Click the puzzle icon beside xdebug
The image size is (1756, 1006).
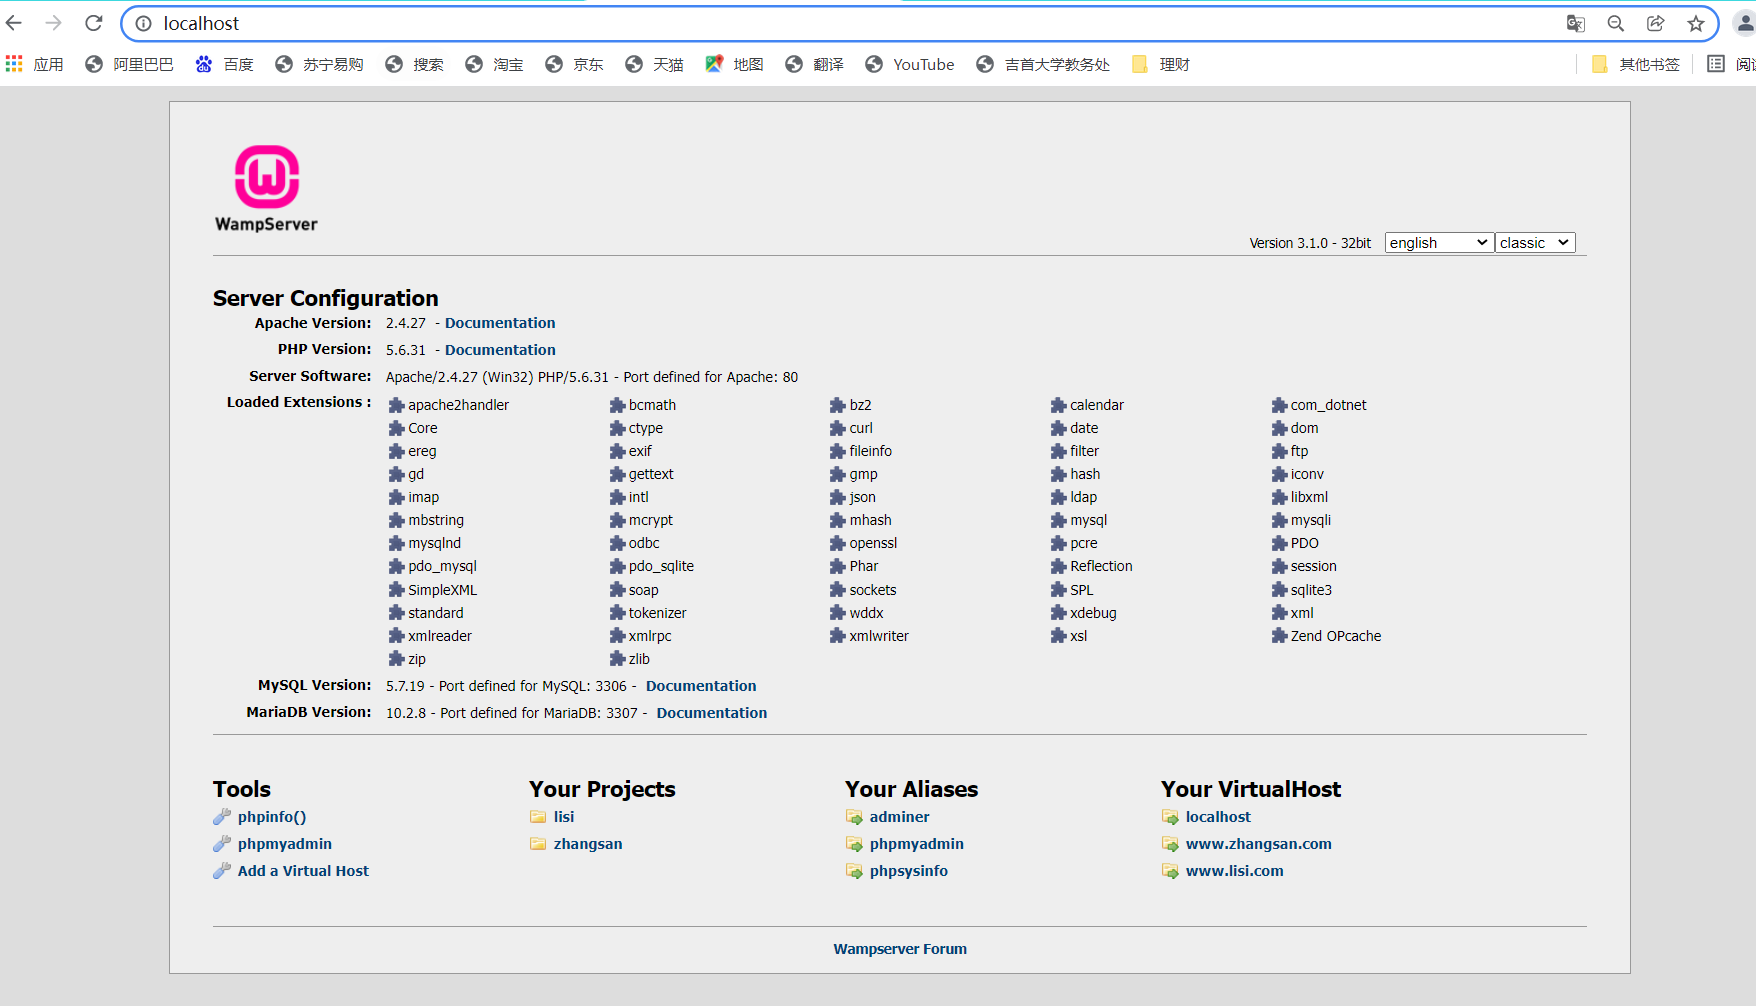(x=1058, y=613)
